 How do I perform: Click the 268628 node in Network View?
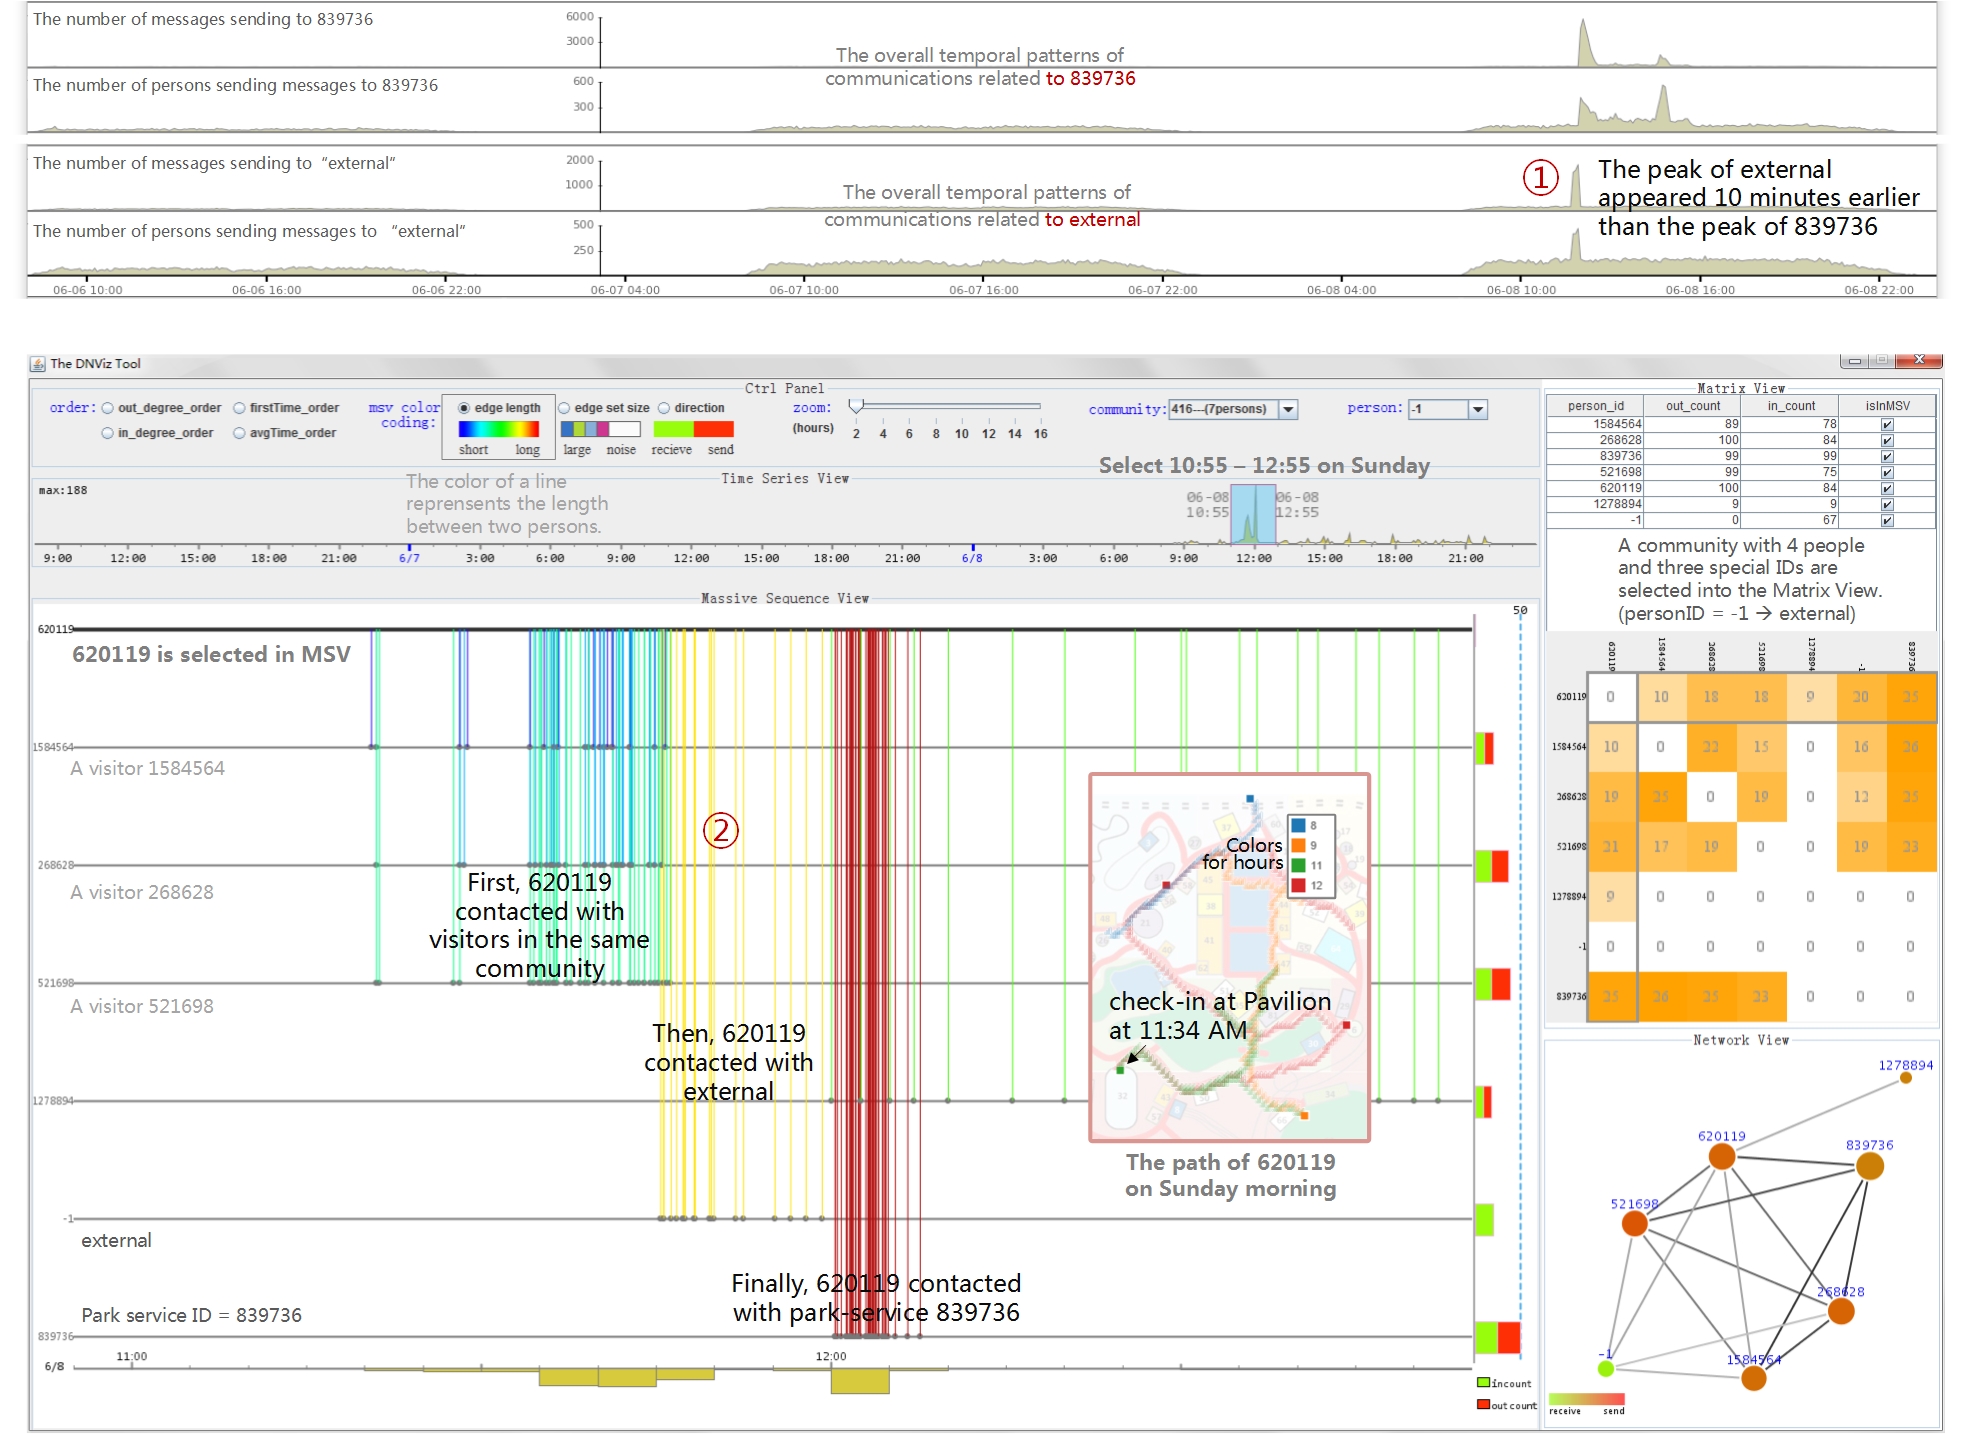[x=1840, y=1311]
